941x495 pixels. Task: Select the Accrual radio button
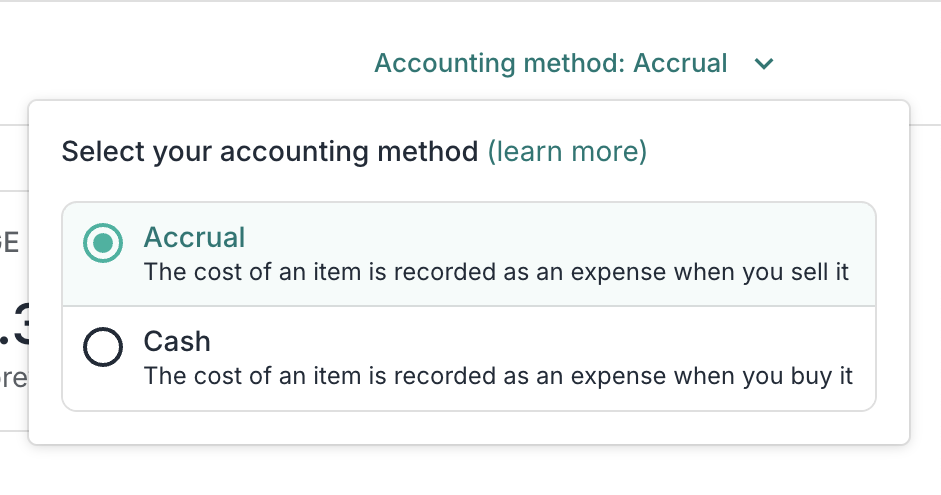pos(103,243)
